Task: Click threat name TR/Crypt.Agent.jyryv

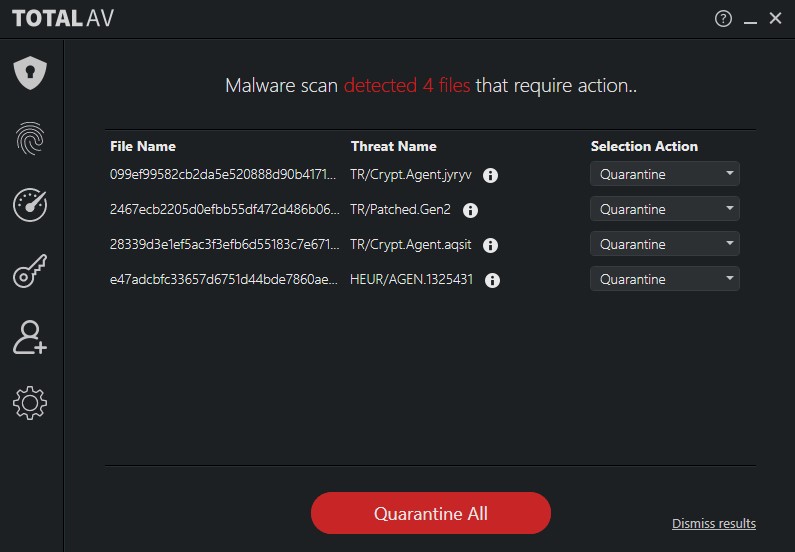Action: [411, 175]
